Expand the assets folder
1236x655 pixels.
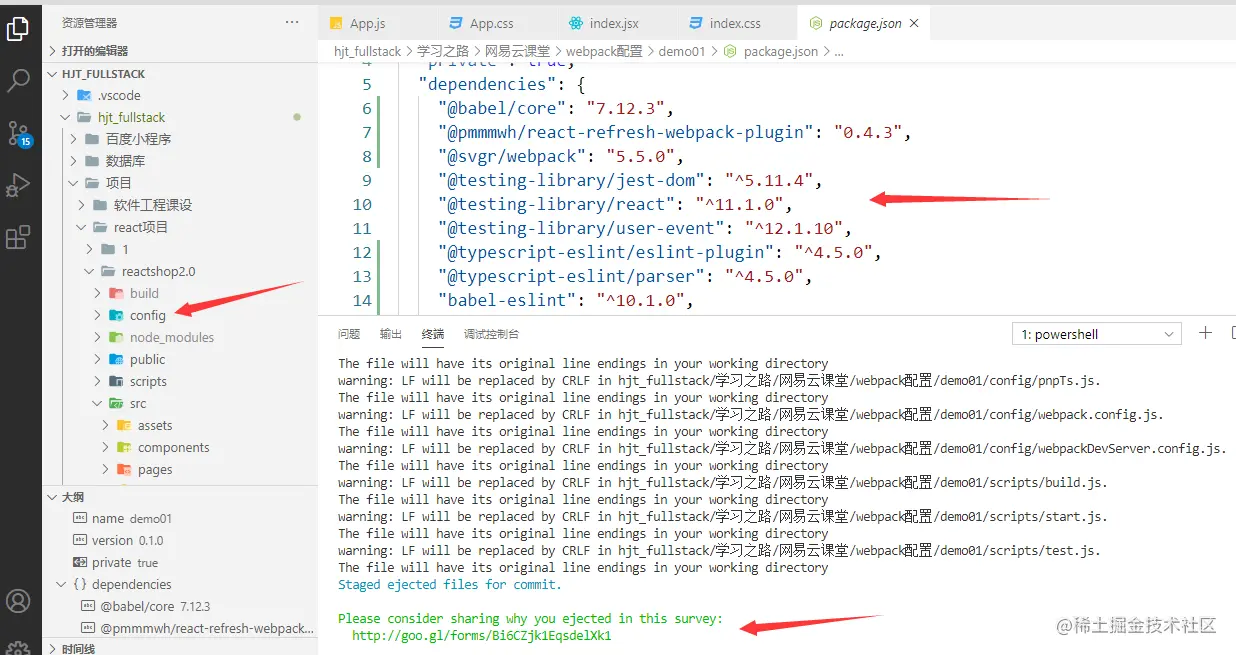(x=181, y=425)
